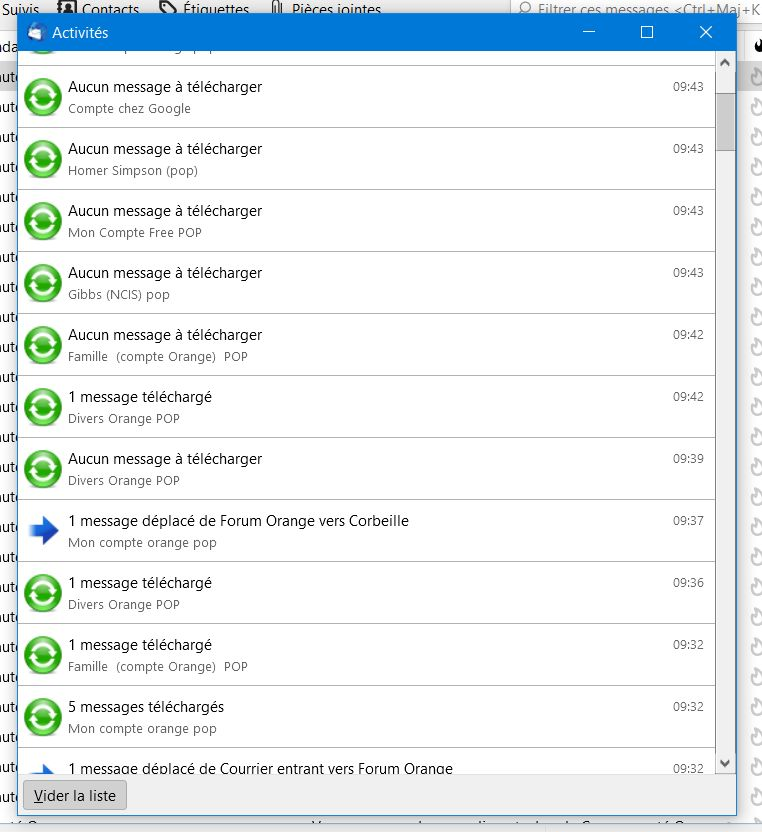
Task: Click the activity list scrollbar thumb
Action: pos(726,120)
